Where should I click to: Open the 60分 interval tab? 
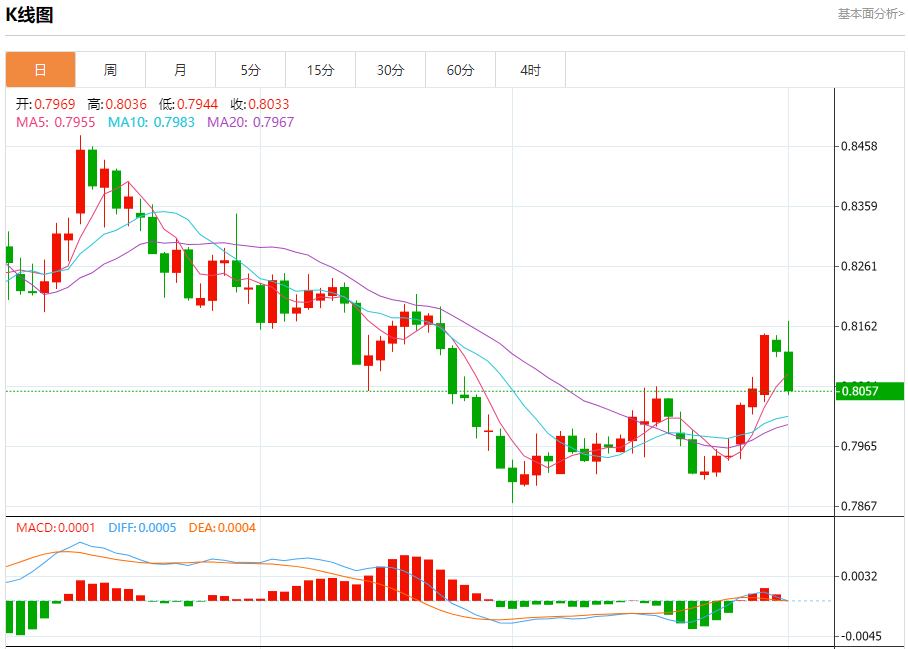pyautogui.click(x=461, y=70)
